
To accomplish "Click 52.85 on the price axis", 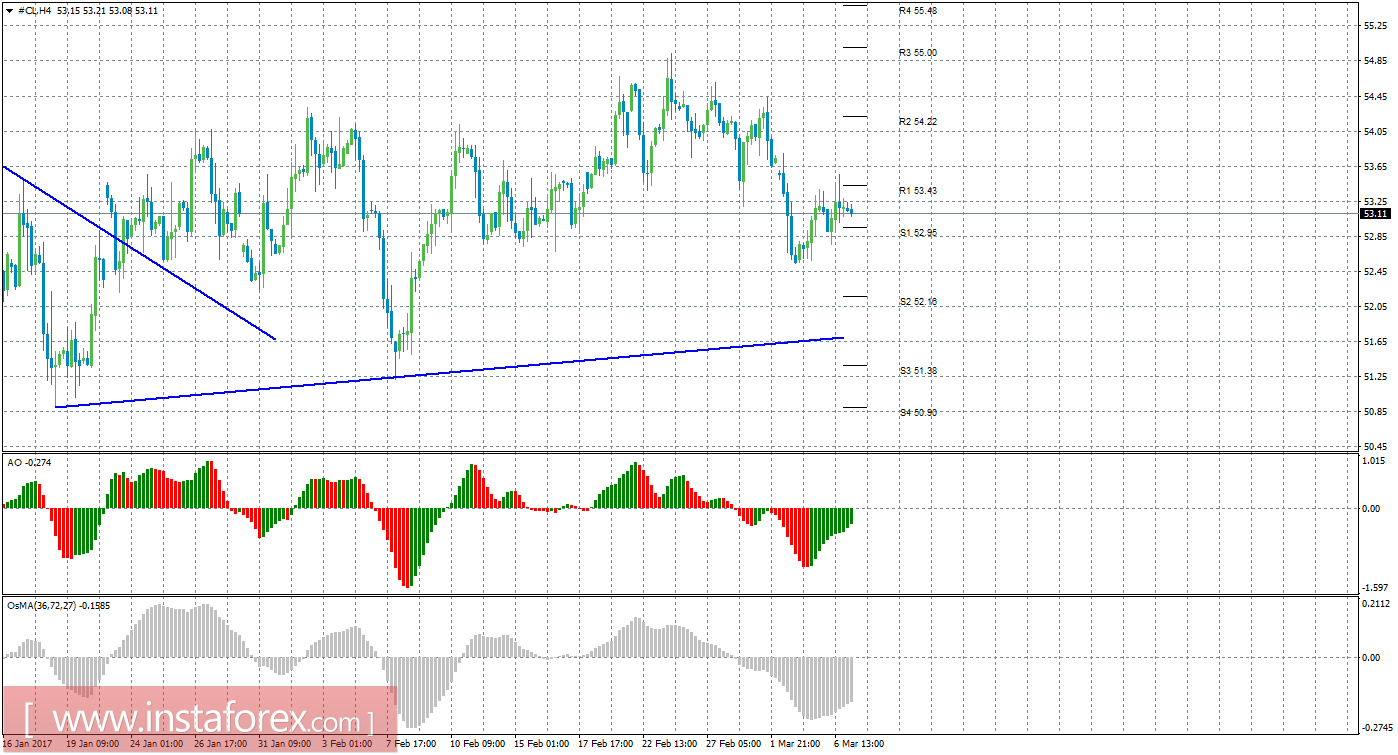I will pyautogui.click(x=1374, y=237).
